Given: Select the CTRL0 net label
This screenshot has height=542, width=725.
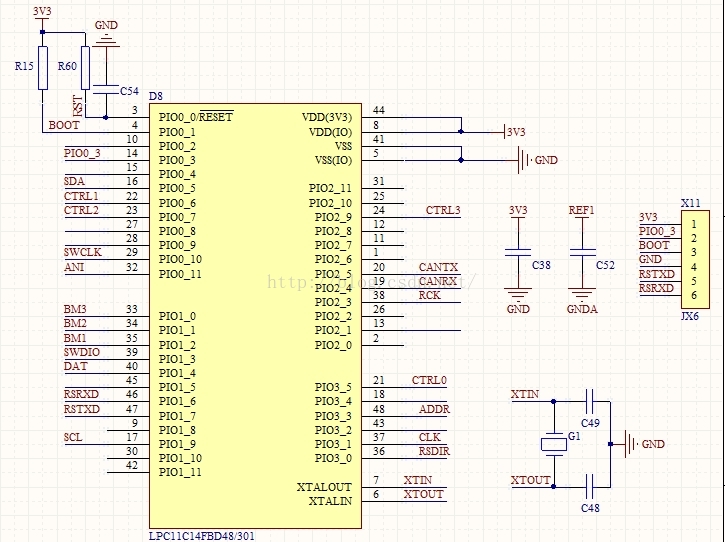Looking at the screenshot, I should pos(429,380).
